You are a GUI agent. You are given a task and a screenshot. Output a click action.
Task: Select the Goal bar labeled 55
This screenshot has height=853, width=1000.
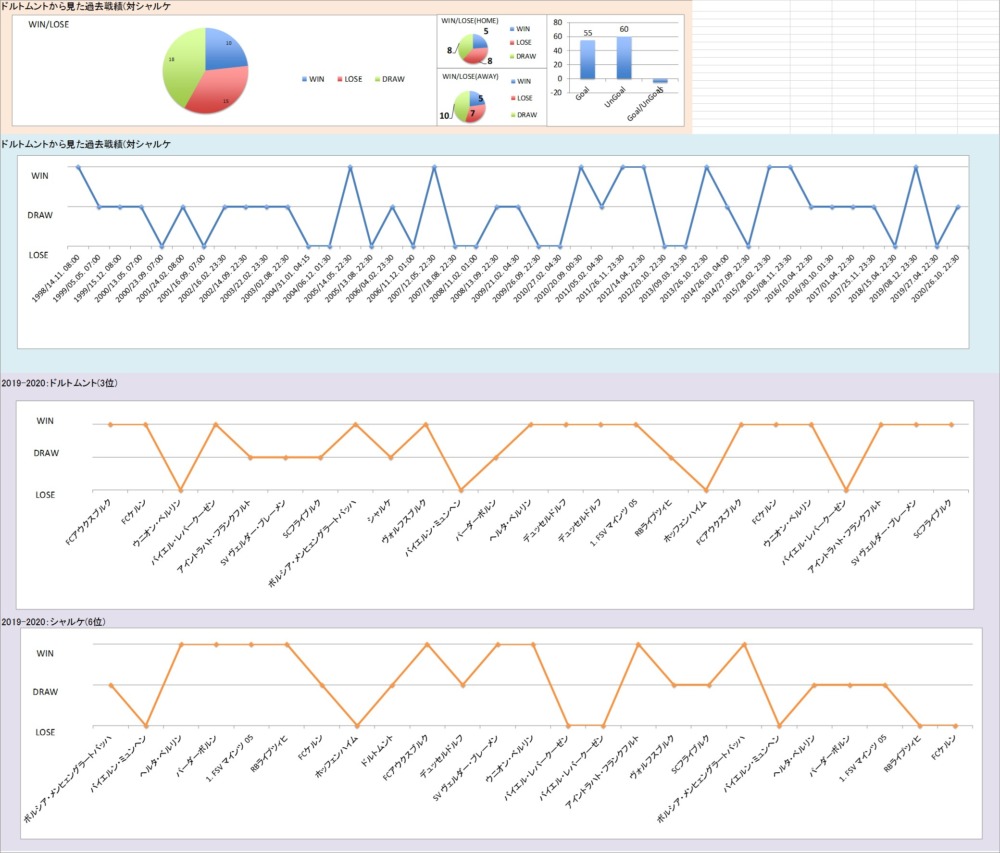[587, 59]
